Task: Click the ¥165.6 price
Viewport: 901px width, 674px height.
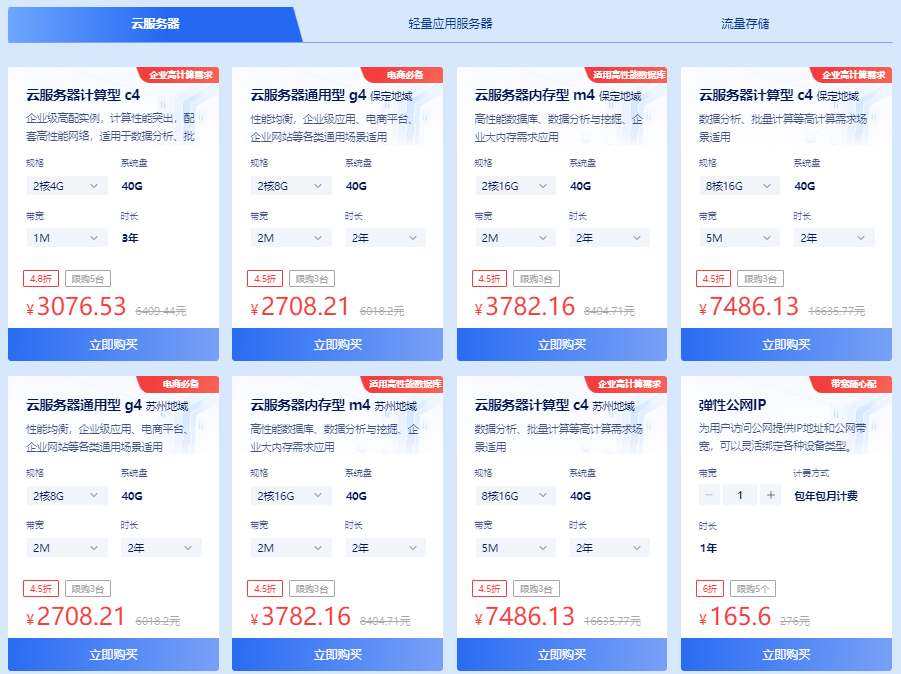Action: [735, 617]
